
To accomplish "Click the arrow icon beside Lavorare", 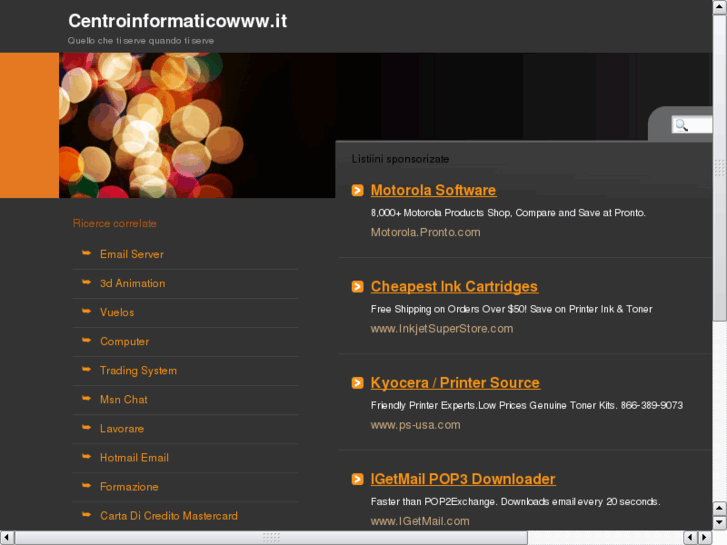I will click(86, 428).
